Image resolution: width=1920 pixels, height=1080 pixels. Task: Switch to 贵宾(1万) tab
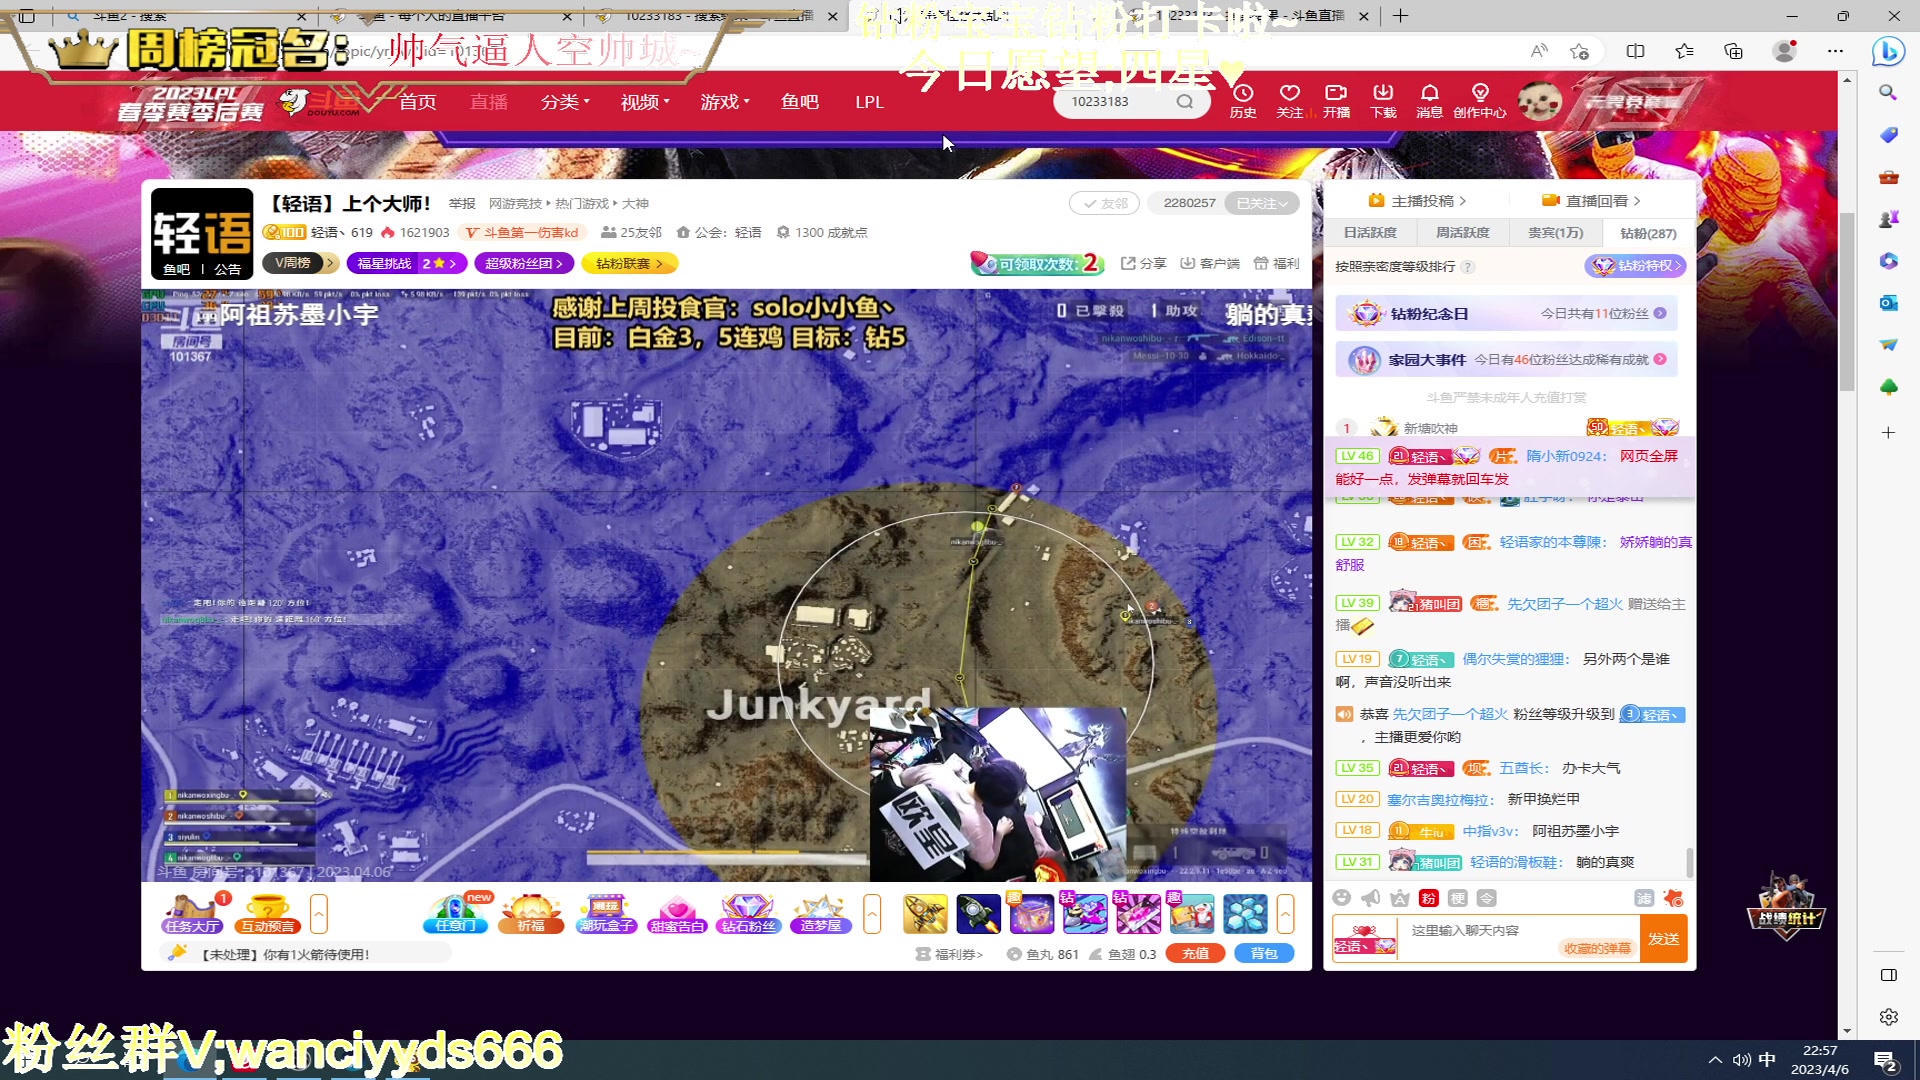click(1555, 232)
